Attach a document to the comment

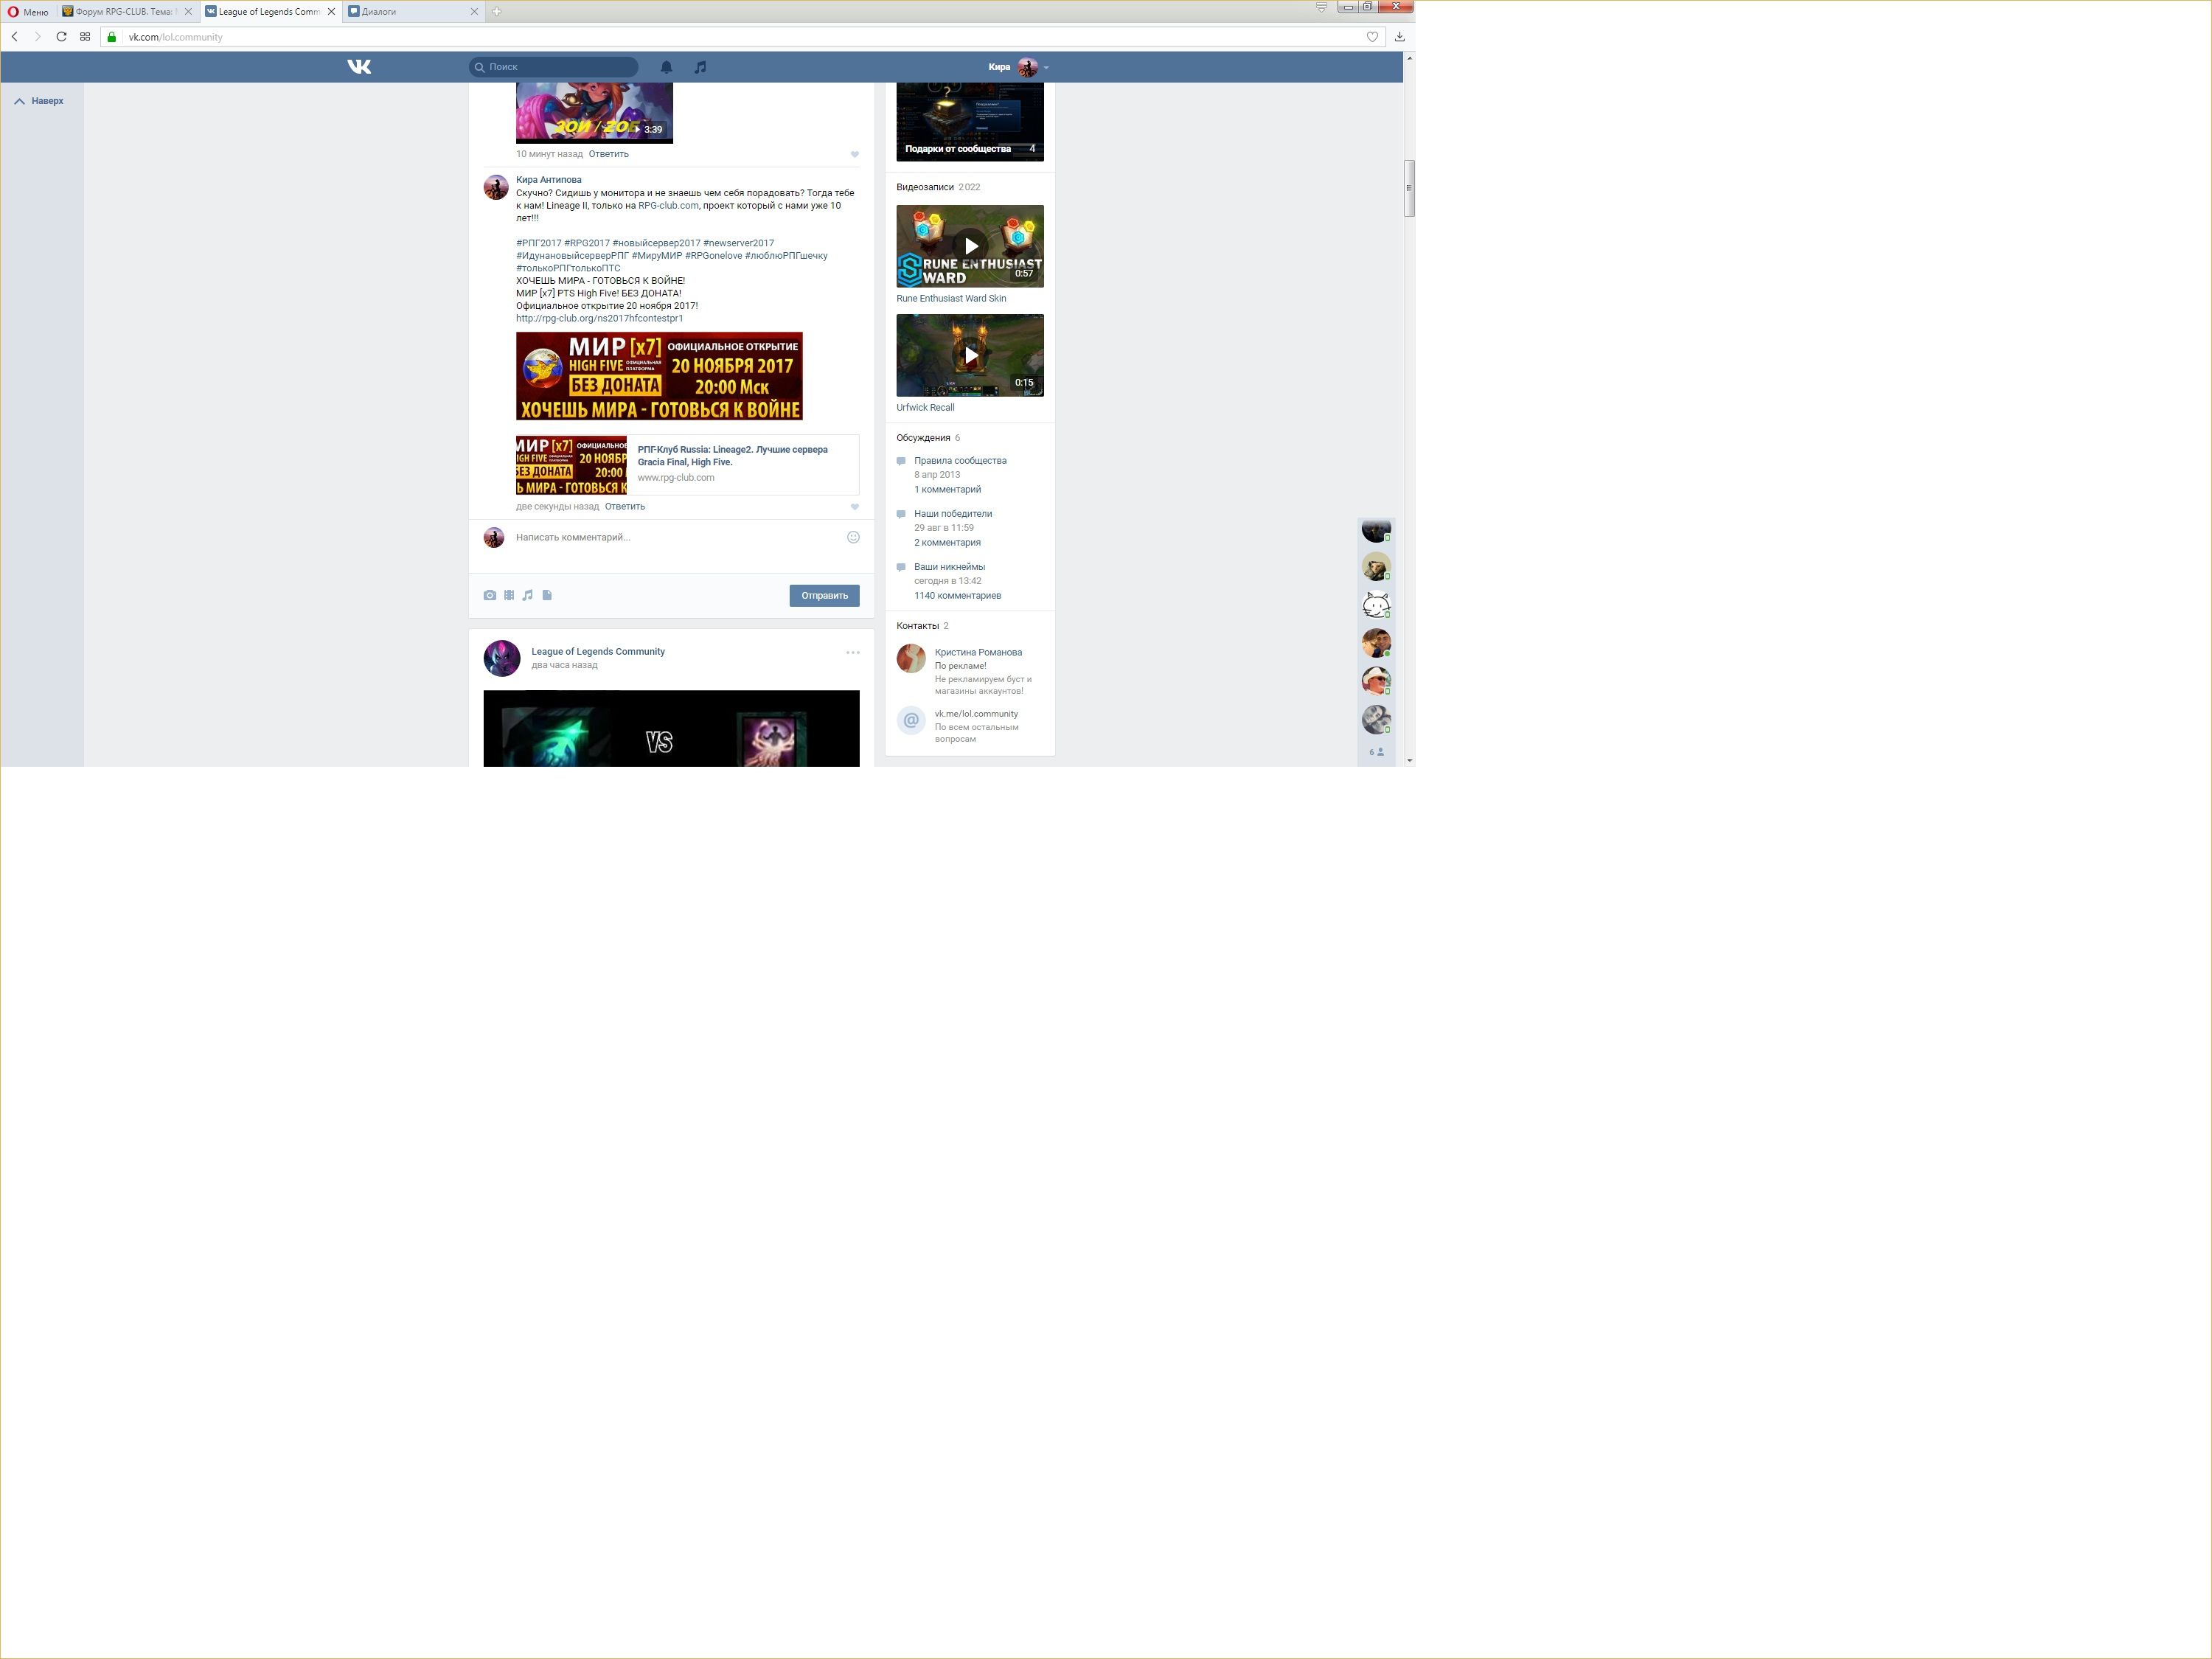[547, 595]
